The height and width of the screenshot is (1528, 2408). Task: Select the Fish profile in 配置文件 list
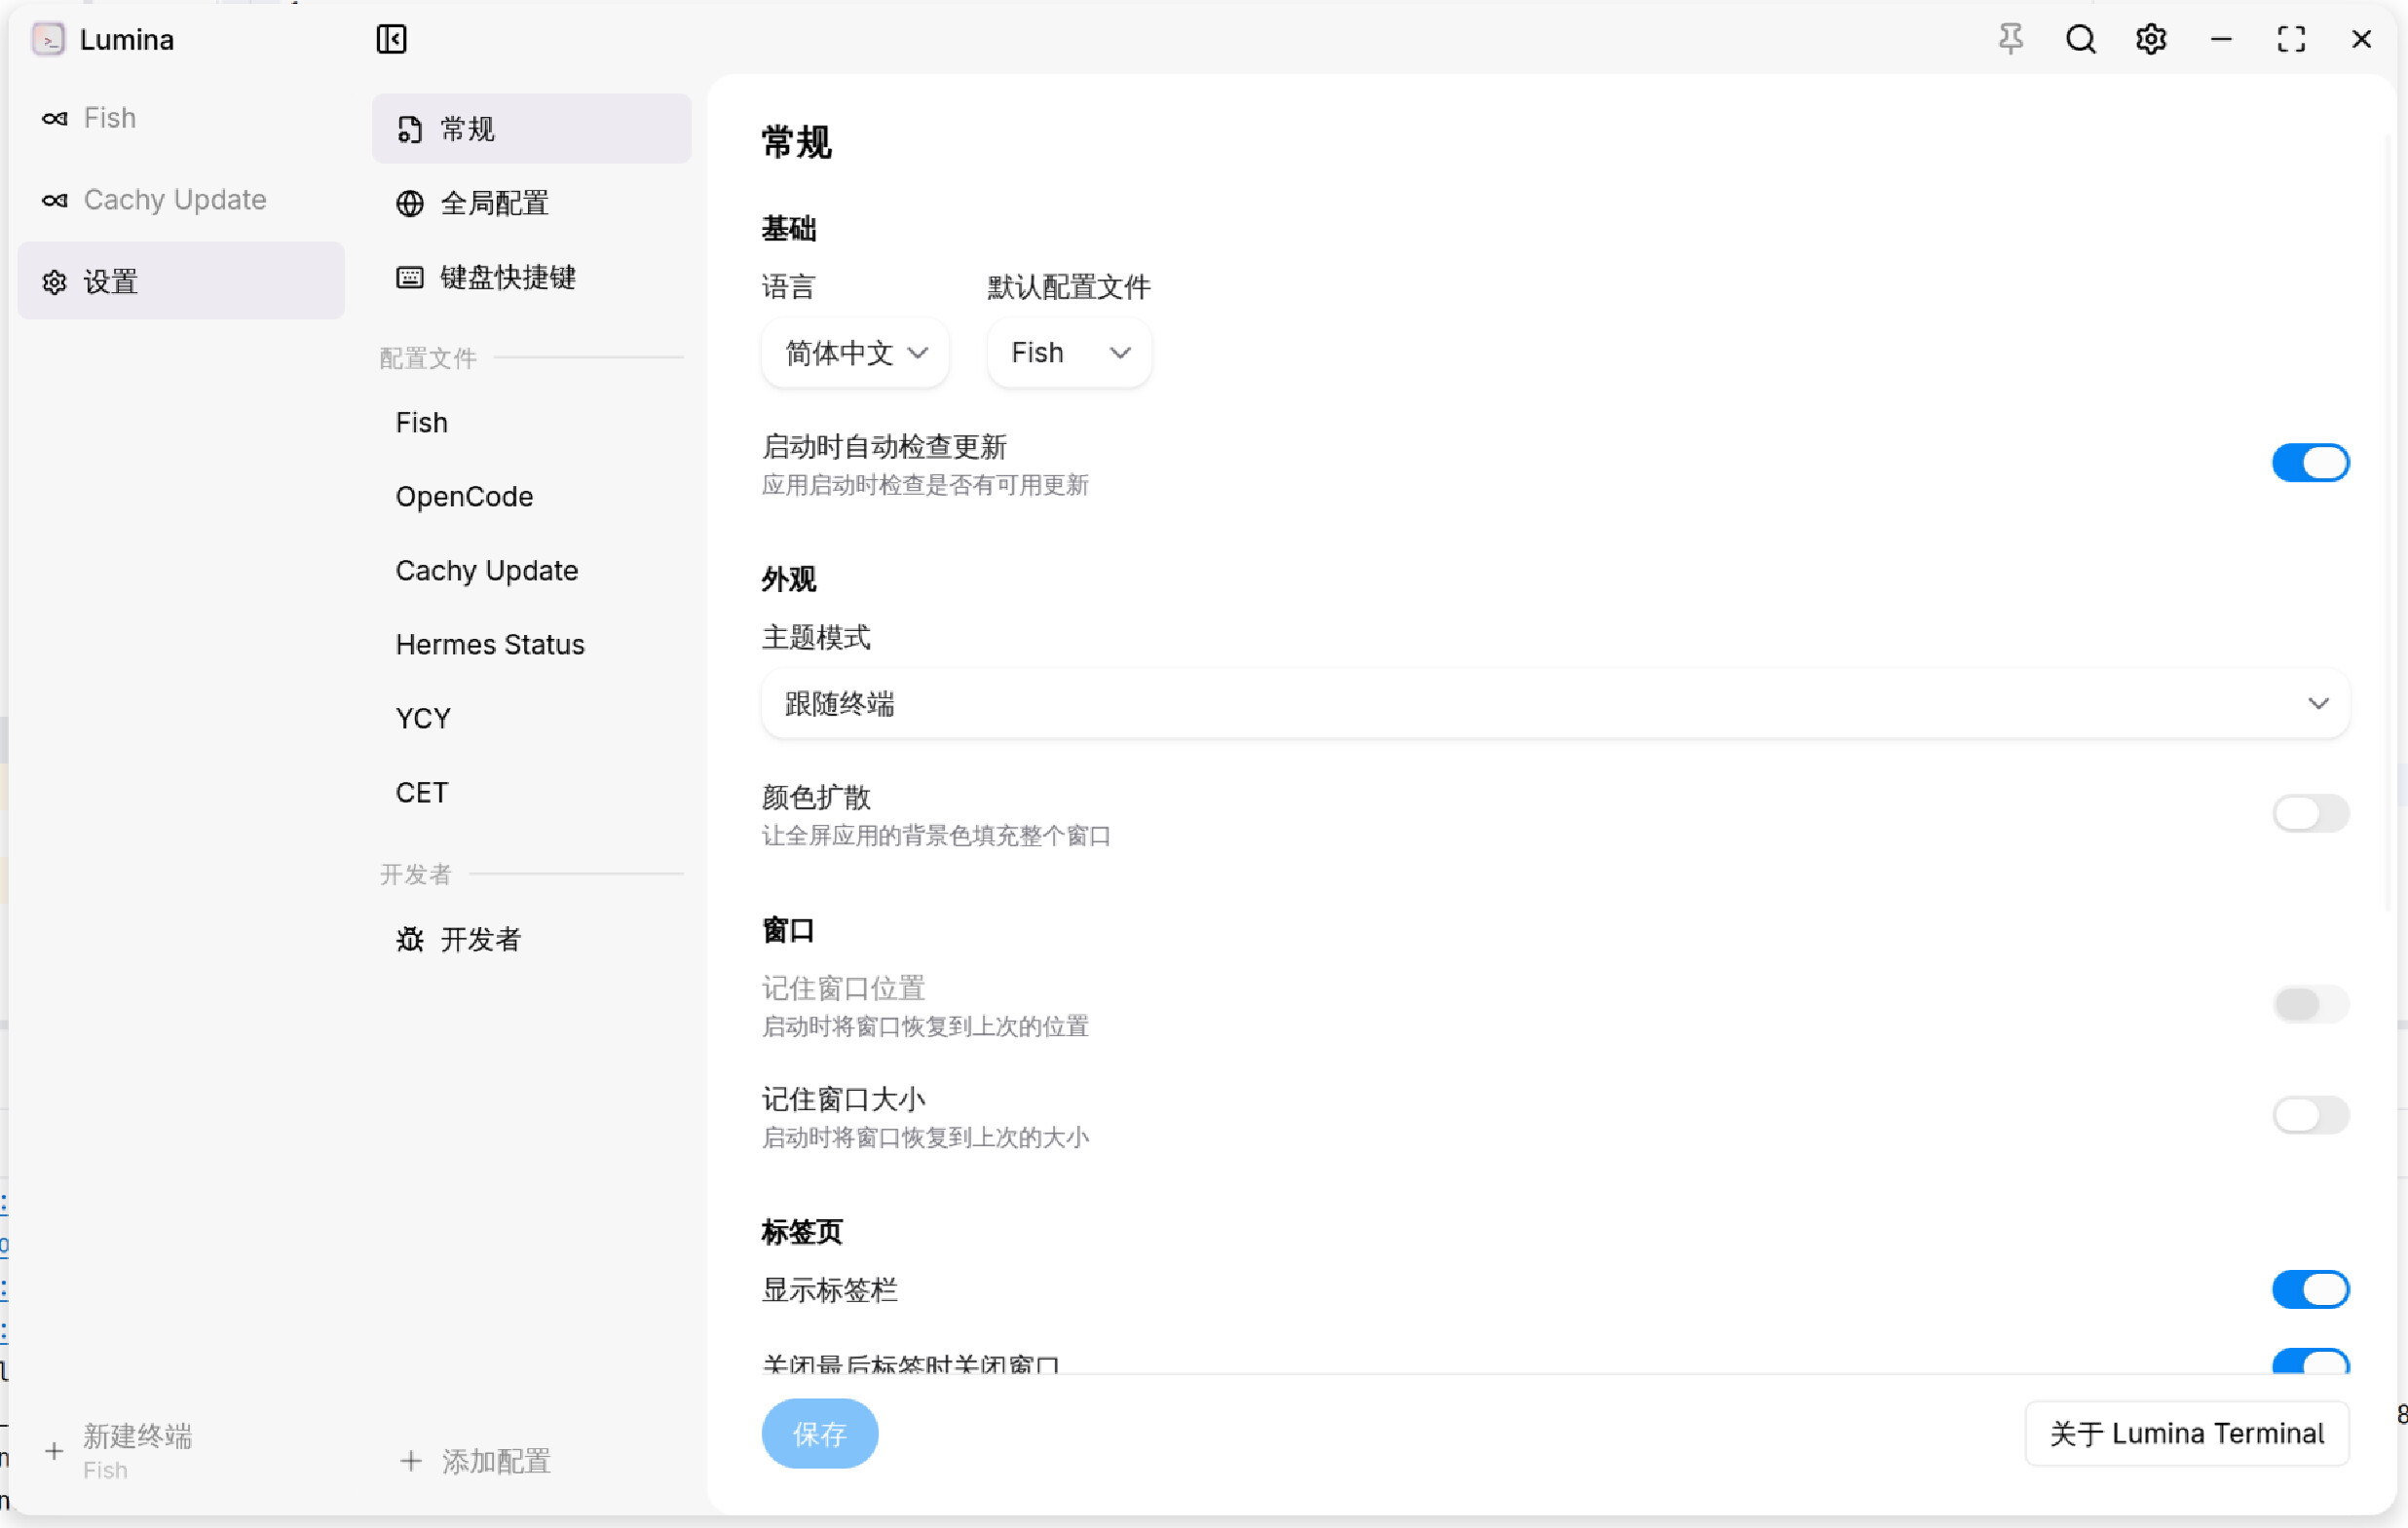tap(532, 423)
